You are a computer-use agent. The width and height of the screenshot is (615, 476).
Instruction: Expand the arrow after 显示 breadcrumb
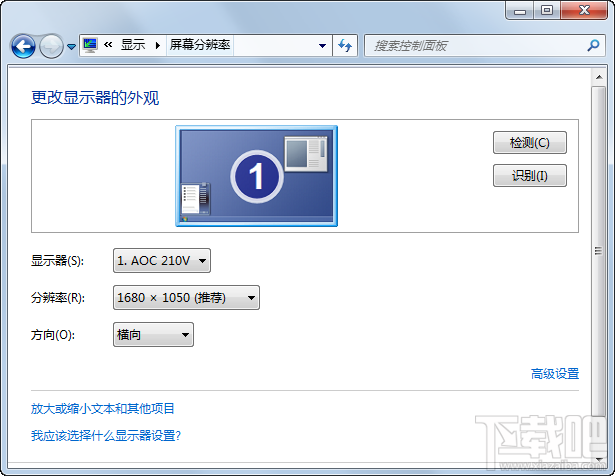158,45
